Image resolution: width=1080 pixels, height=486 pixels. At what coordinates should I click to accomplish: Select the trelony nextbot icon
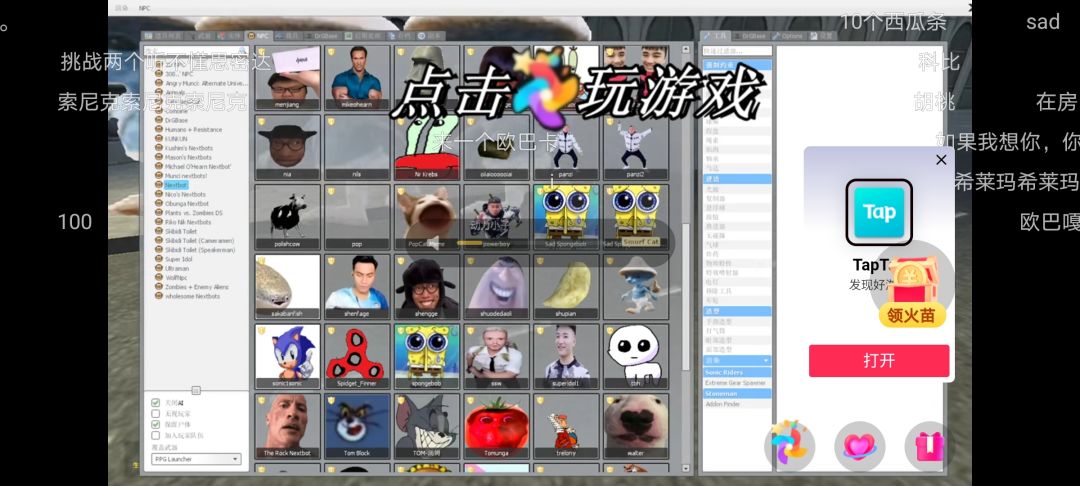(565, 426)
